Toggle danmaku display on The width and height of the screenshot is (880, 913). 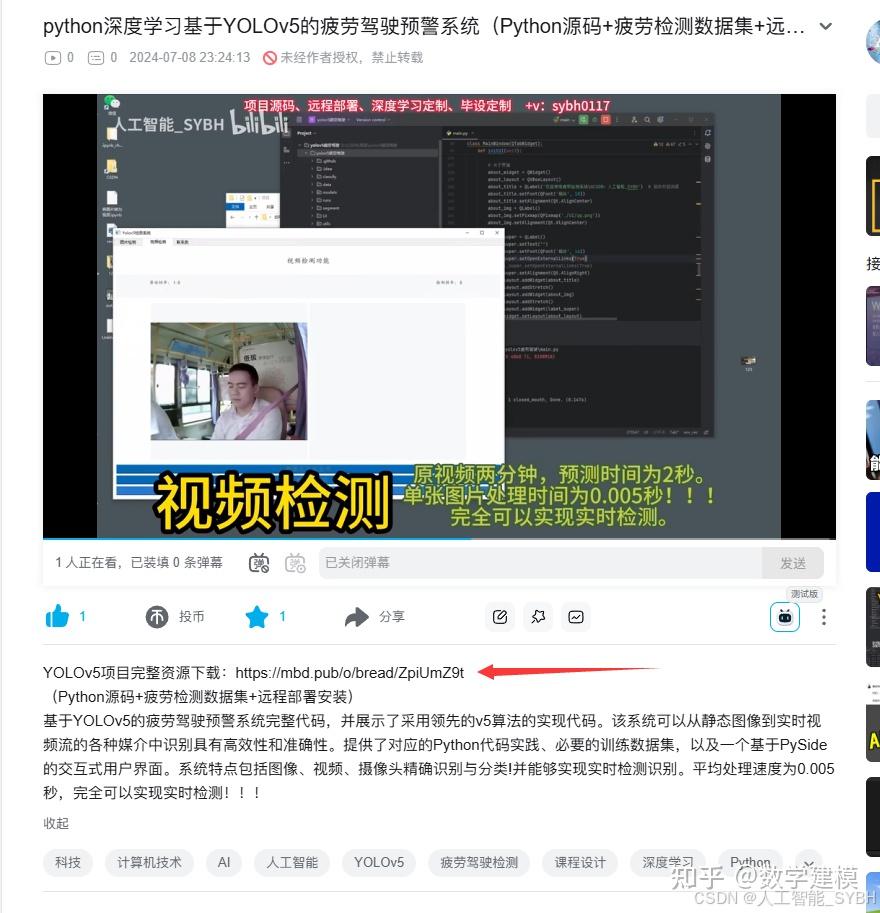[258, 563]
